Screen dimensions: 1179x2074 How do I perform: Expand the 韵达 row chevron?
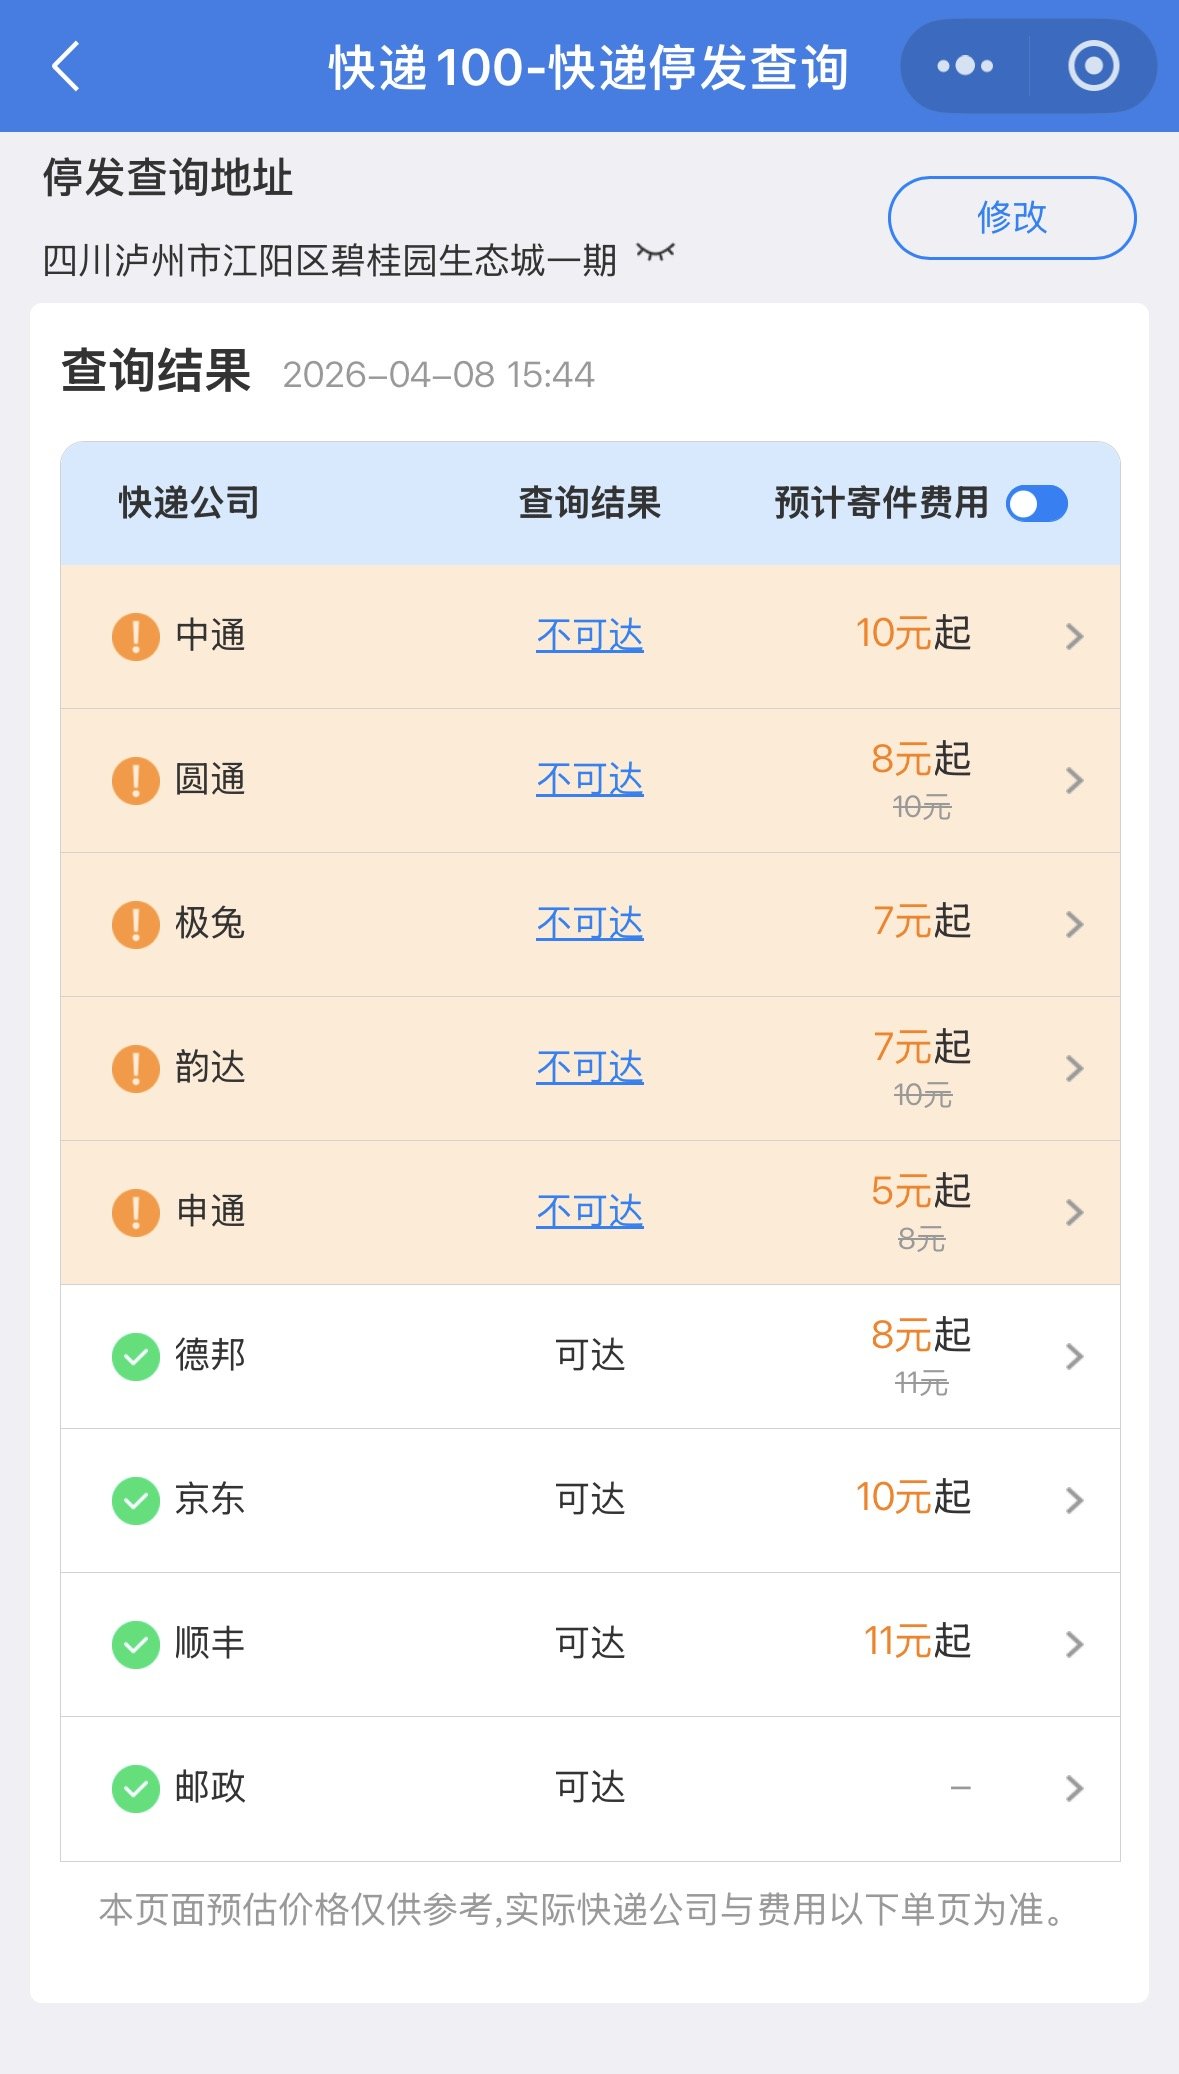[x=1074, y=1068]
